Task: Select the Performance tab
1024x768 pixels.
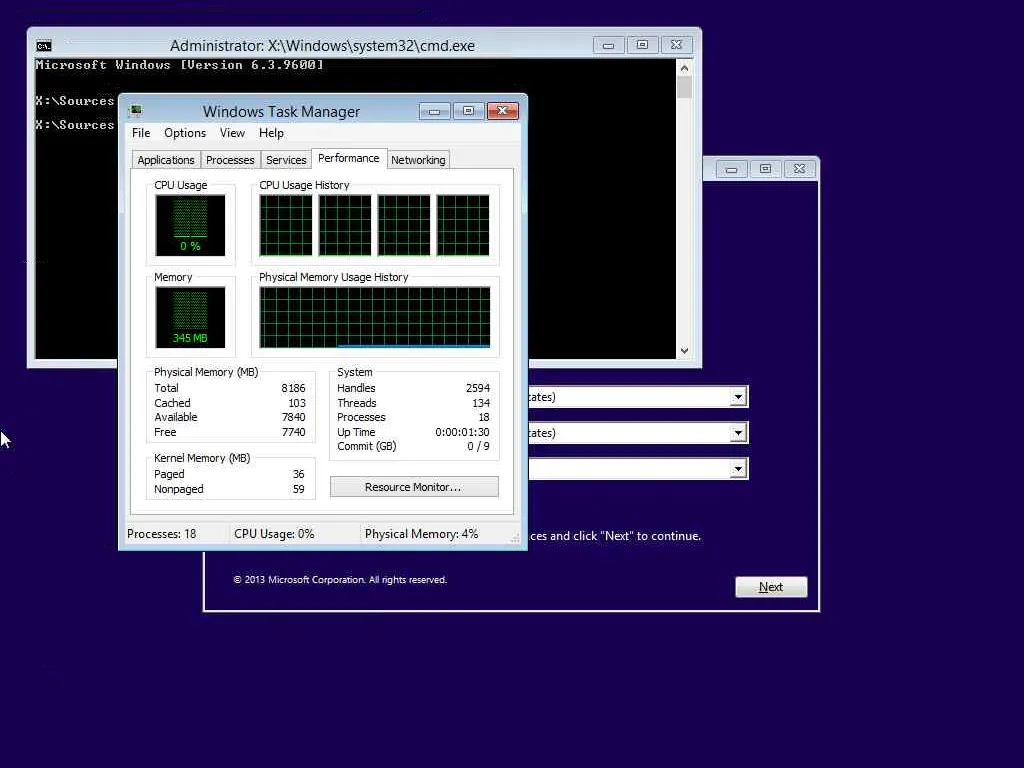Action: (349, 159)
